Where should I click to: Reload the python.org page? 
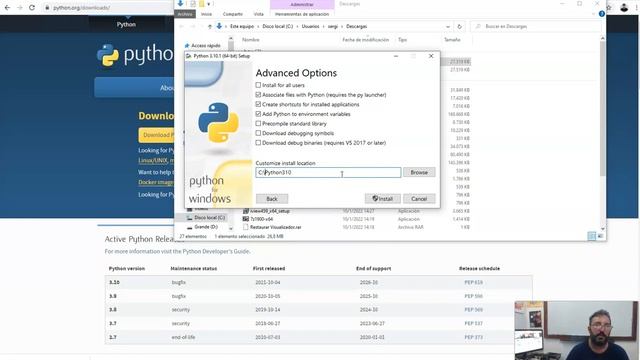pyautogui.click(x=32, y=7)
